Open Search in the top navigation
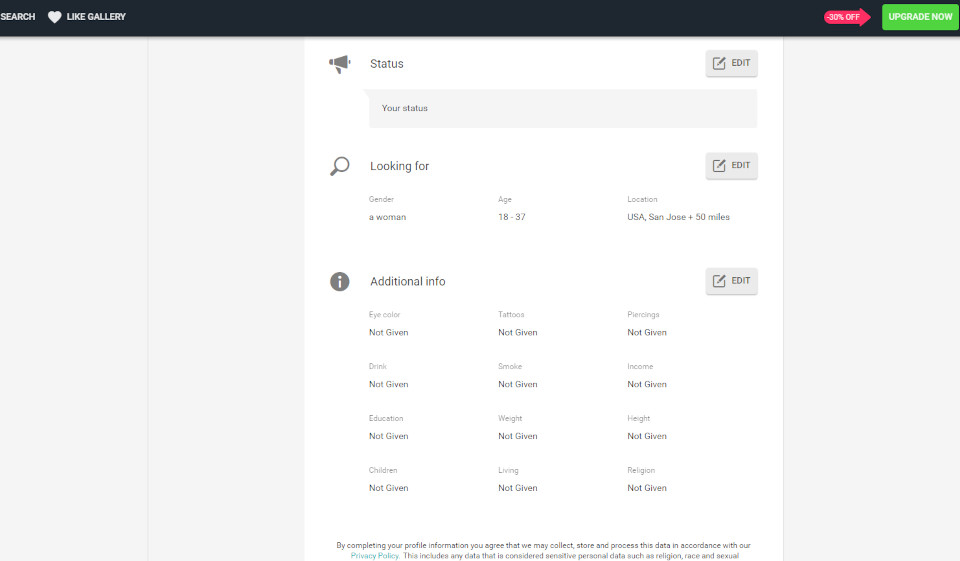This screenshot has height=561, width=960. (17, 17)
